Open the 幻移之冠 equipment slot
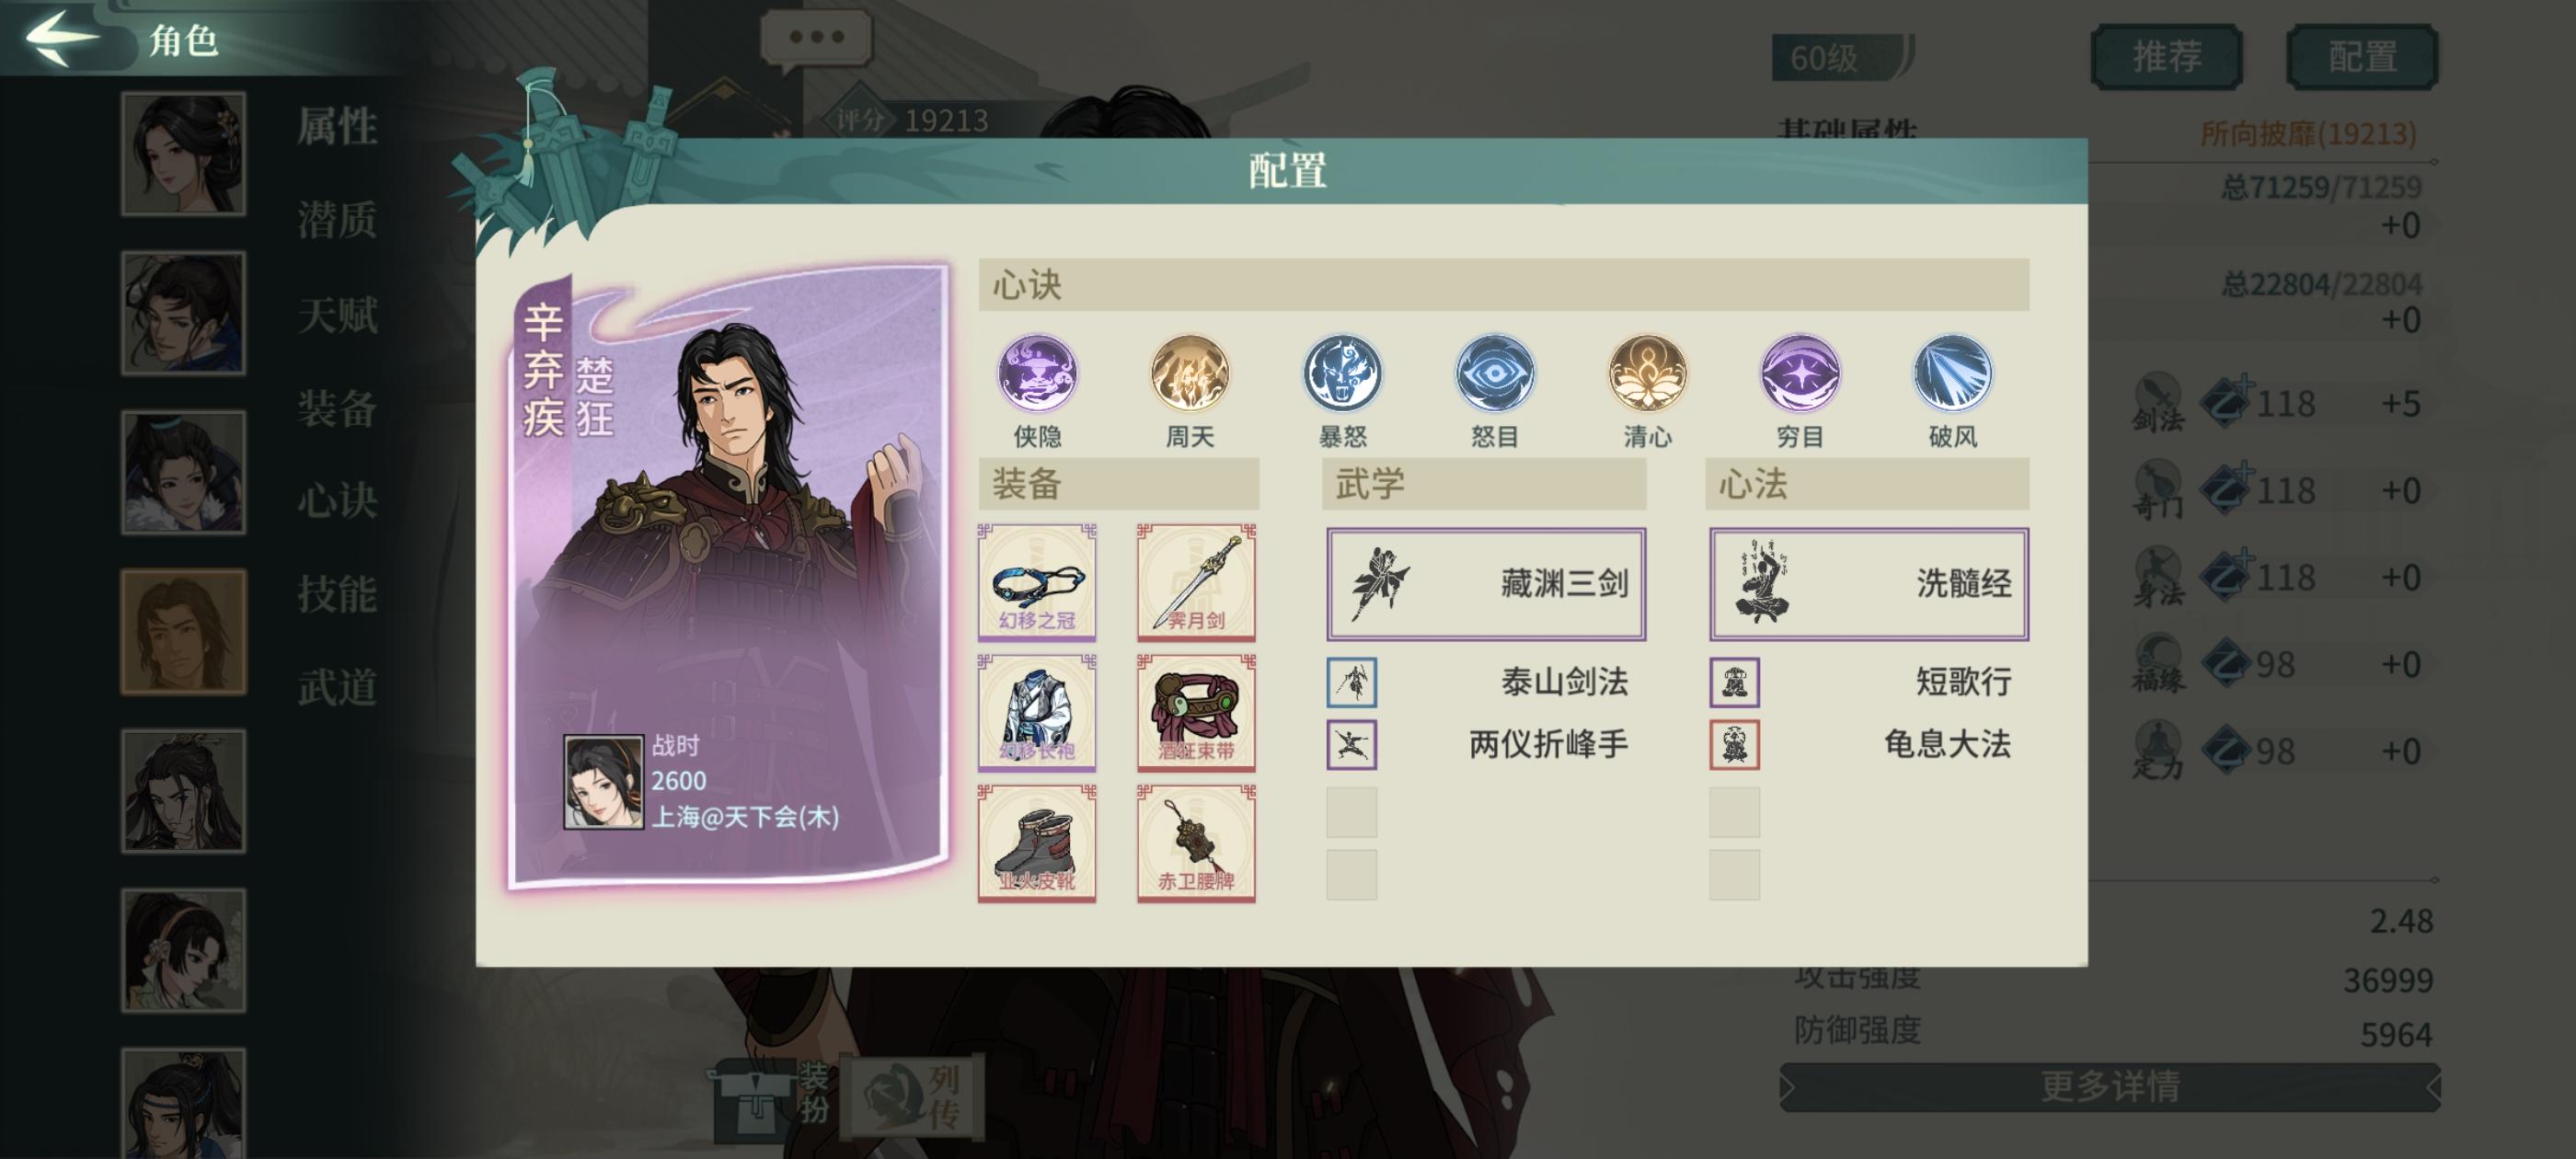The height and width of the screenshot is (1159, 2576). 1037,582
